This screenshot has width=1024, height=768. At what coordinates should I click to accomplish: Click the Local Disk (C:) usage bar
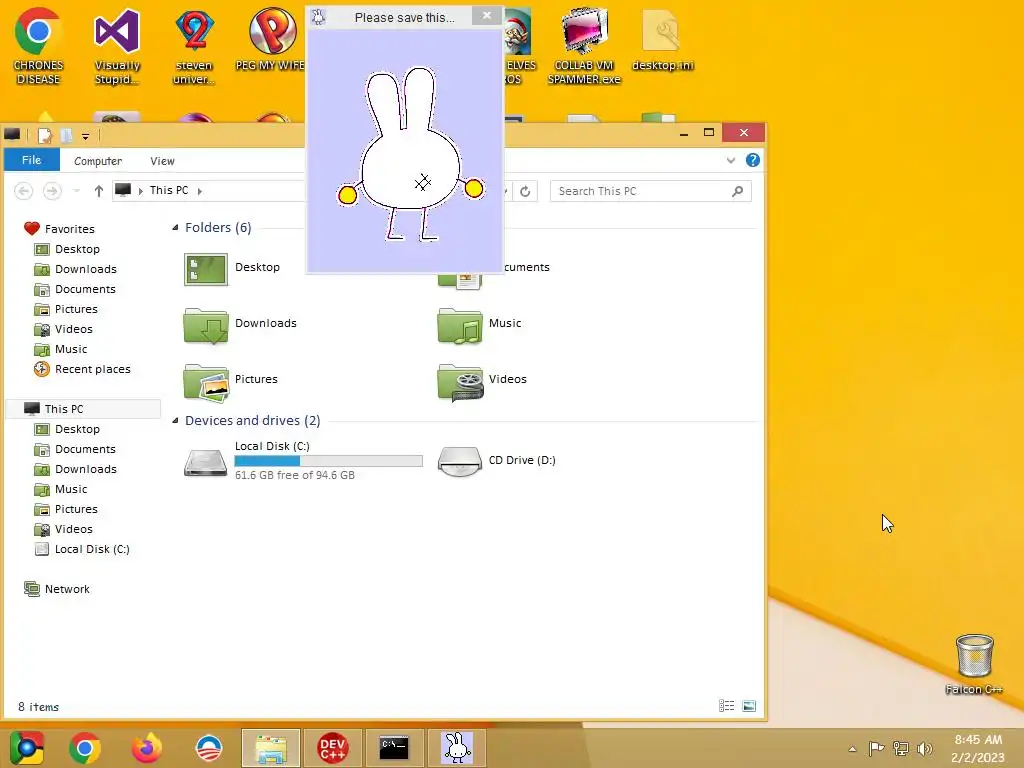[x=328, y=461]
